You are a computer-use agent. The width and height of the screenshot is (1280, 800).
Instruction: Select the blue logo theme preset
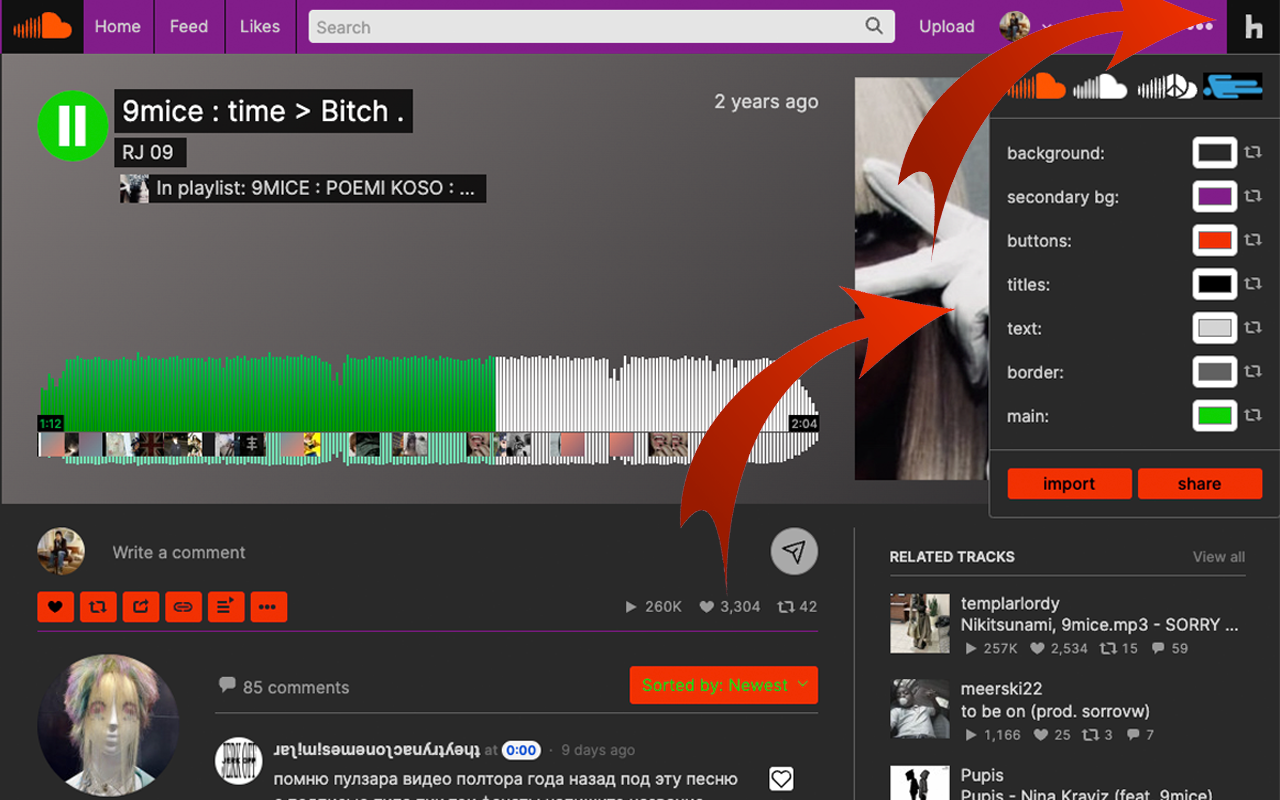tap(1232, 87)
